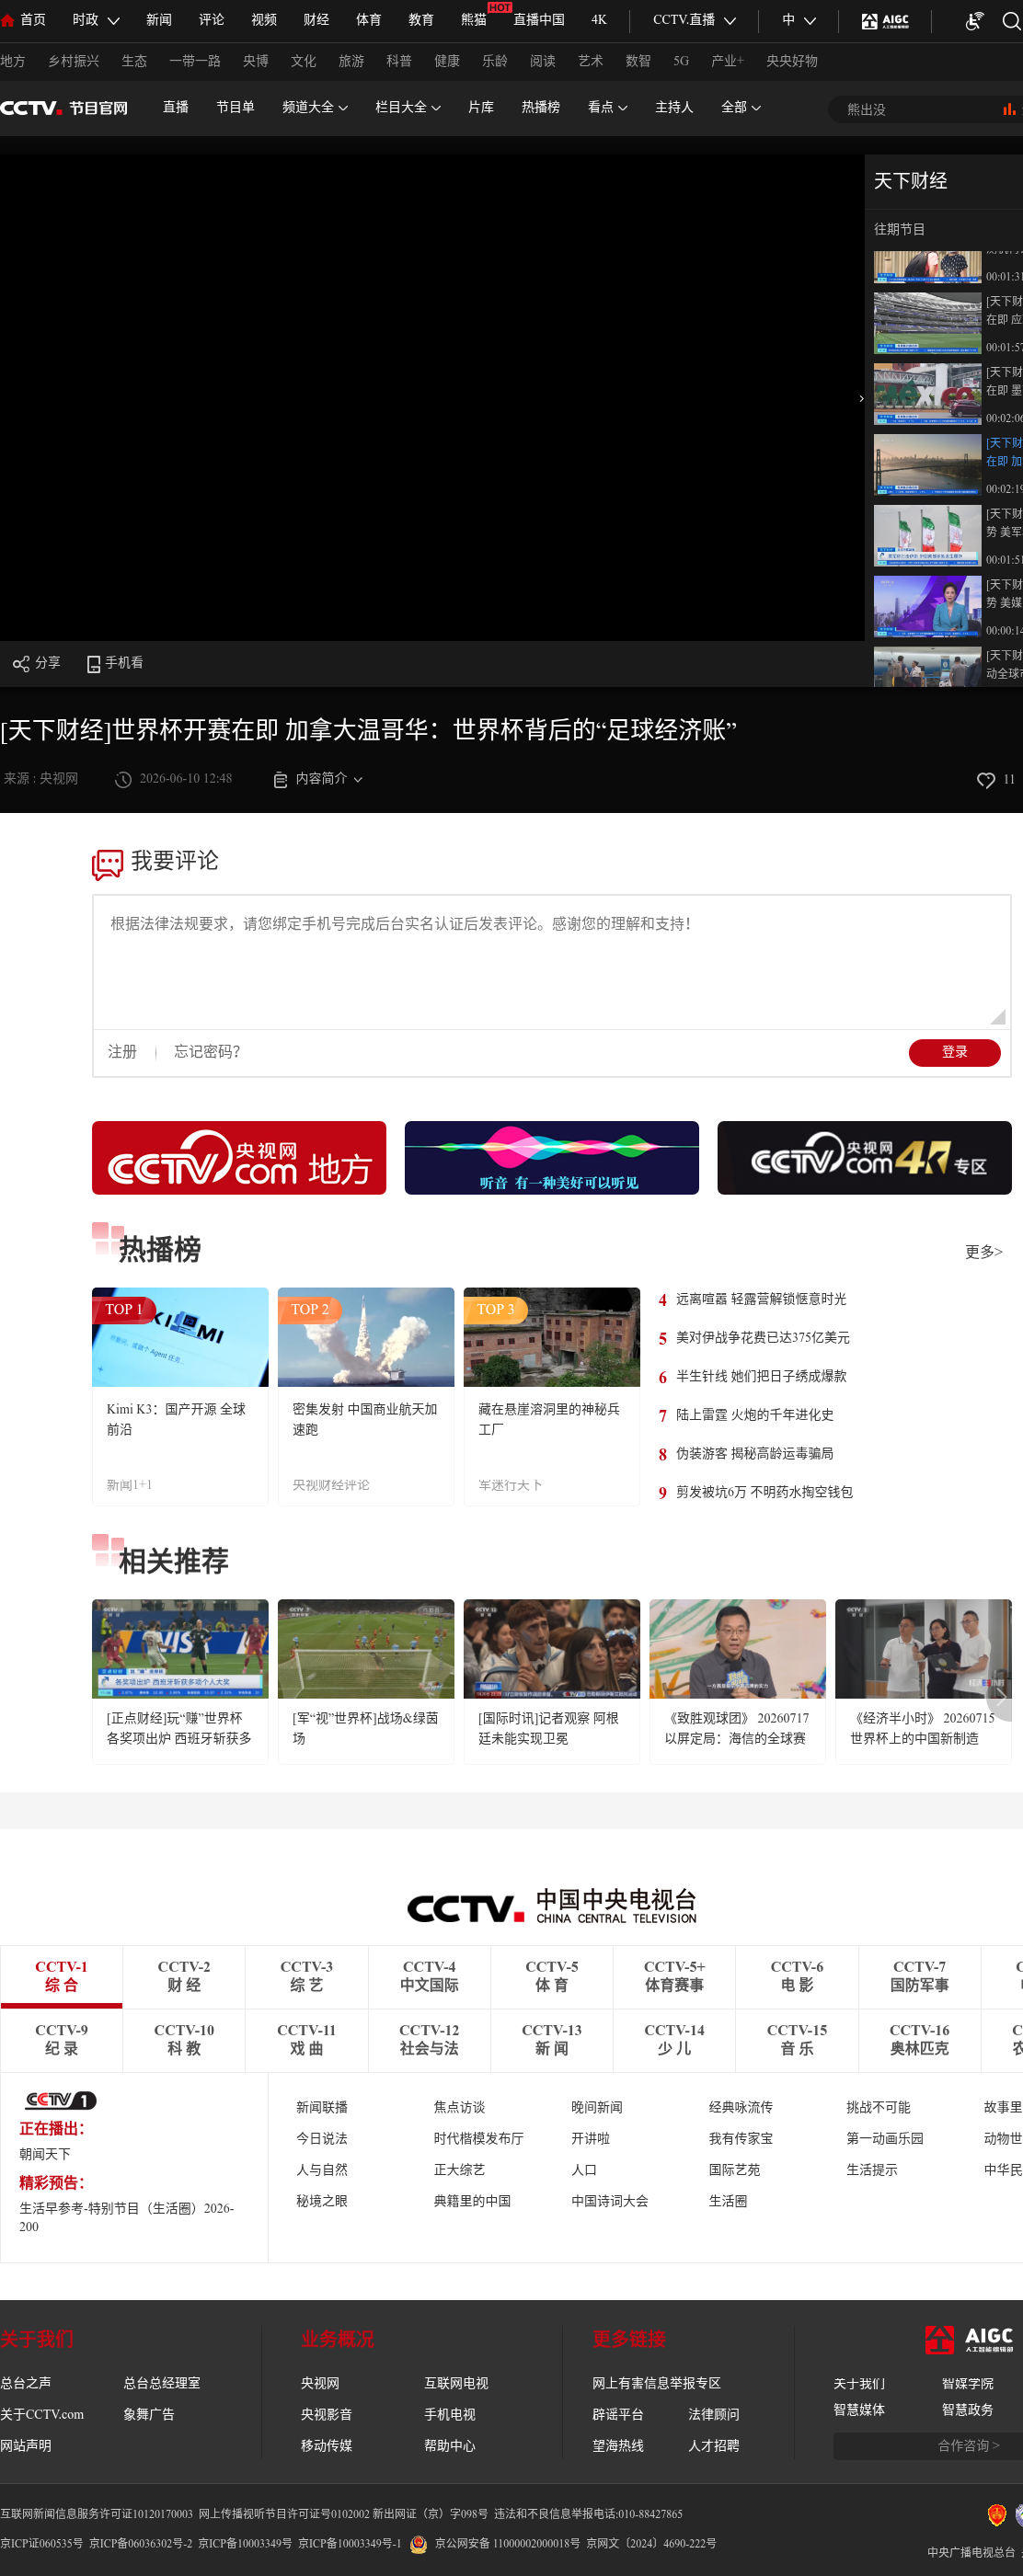Viewport: 1023px width, 2576px height.
Task: Click the accessibility icon in header
Action: [974, 21]
